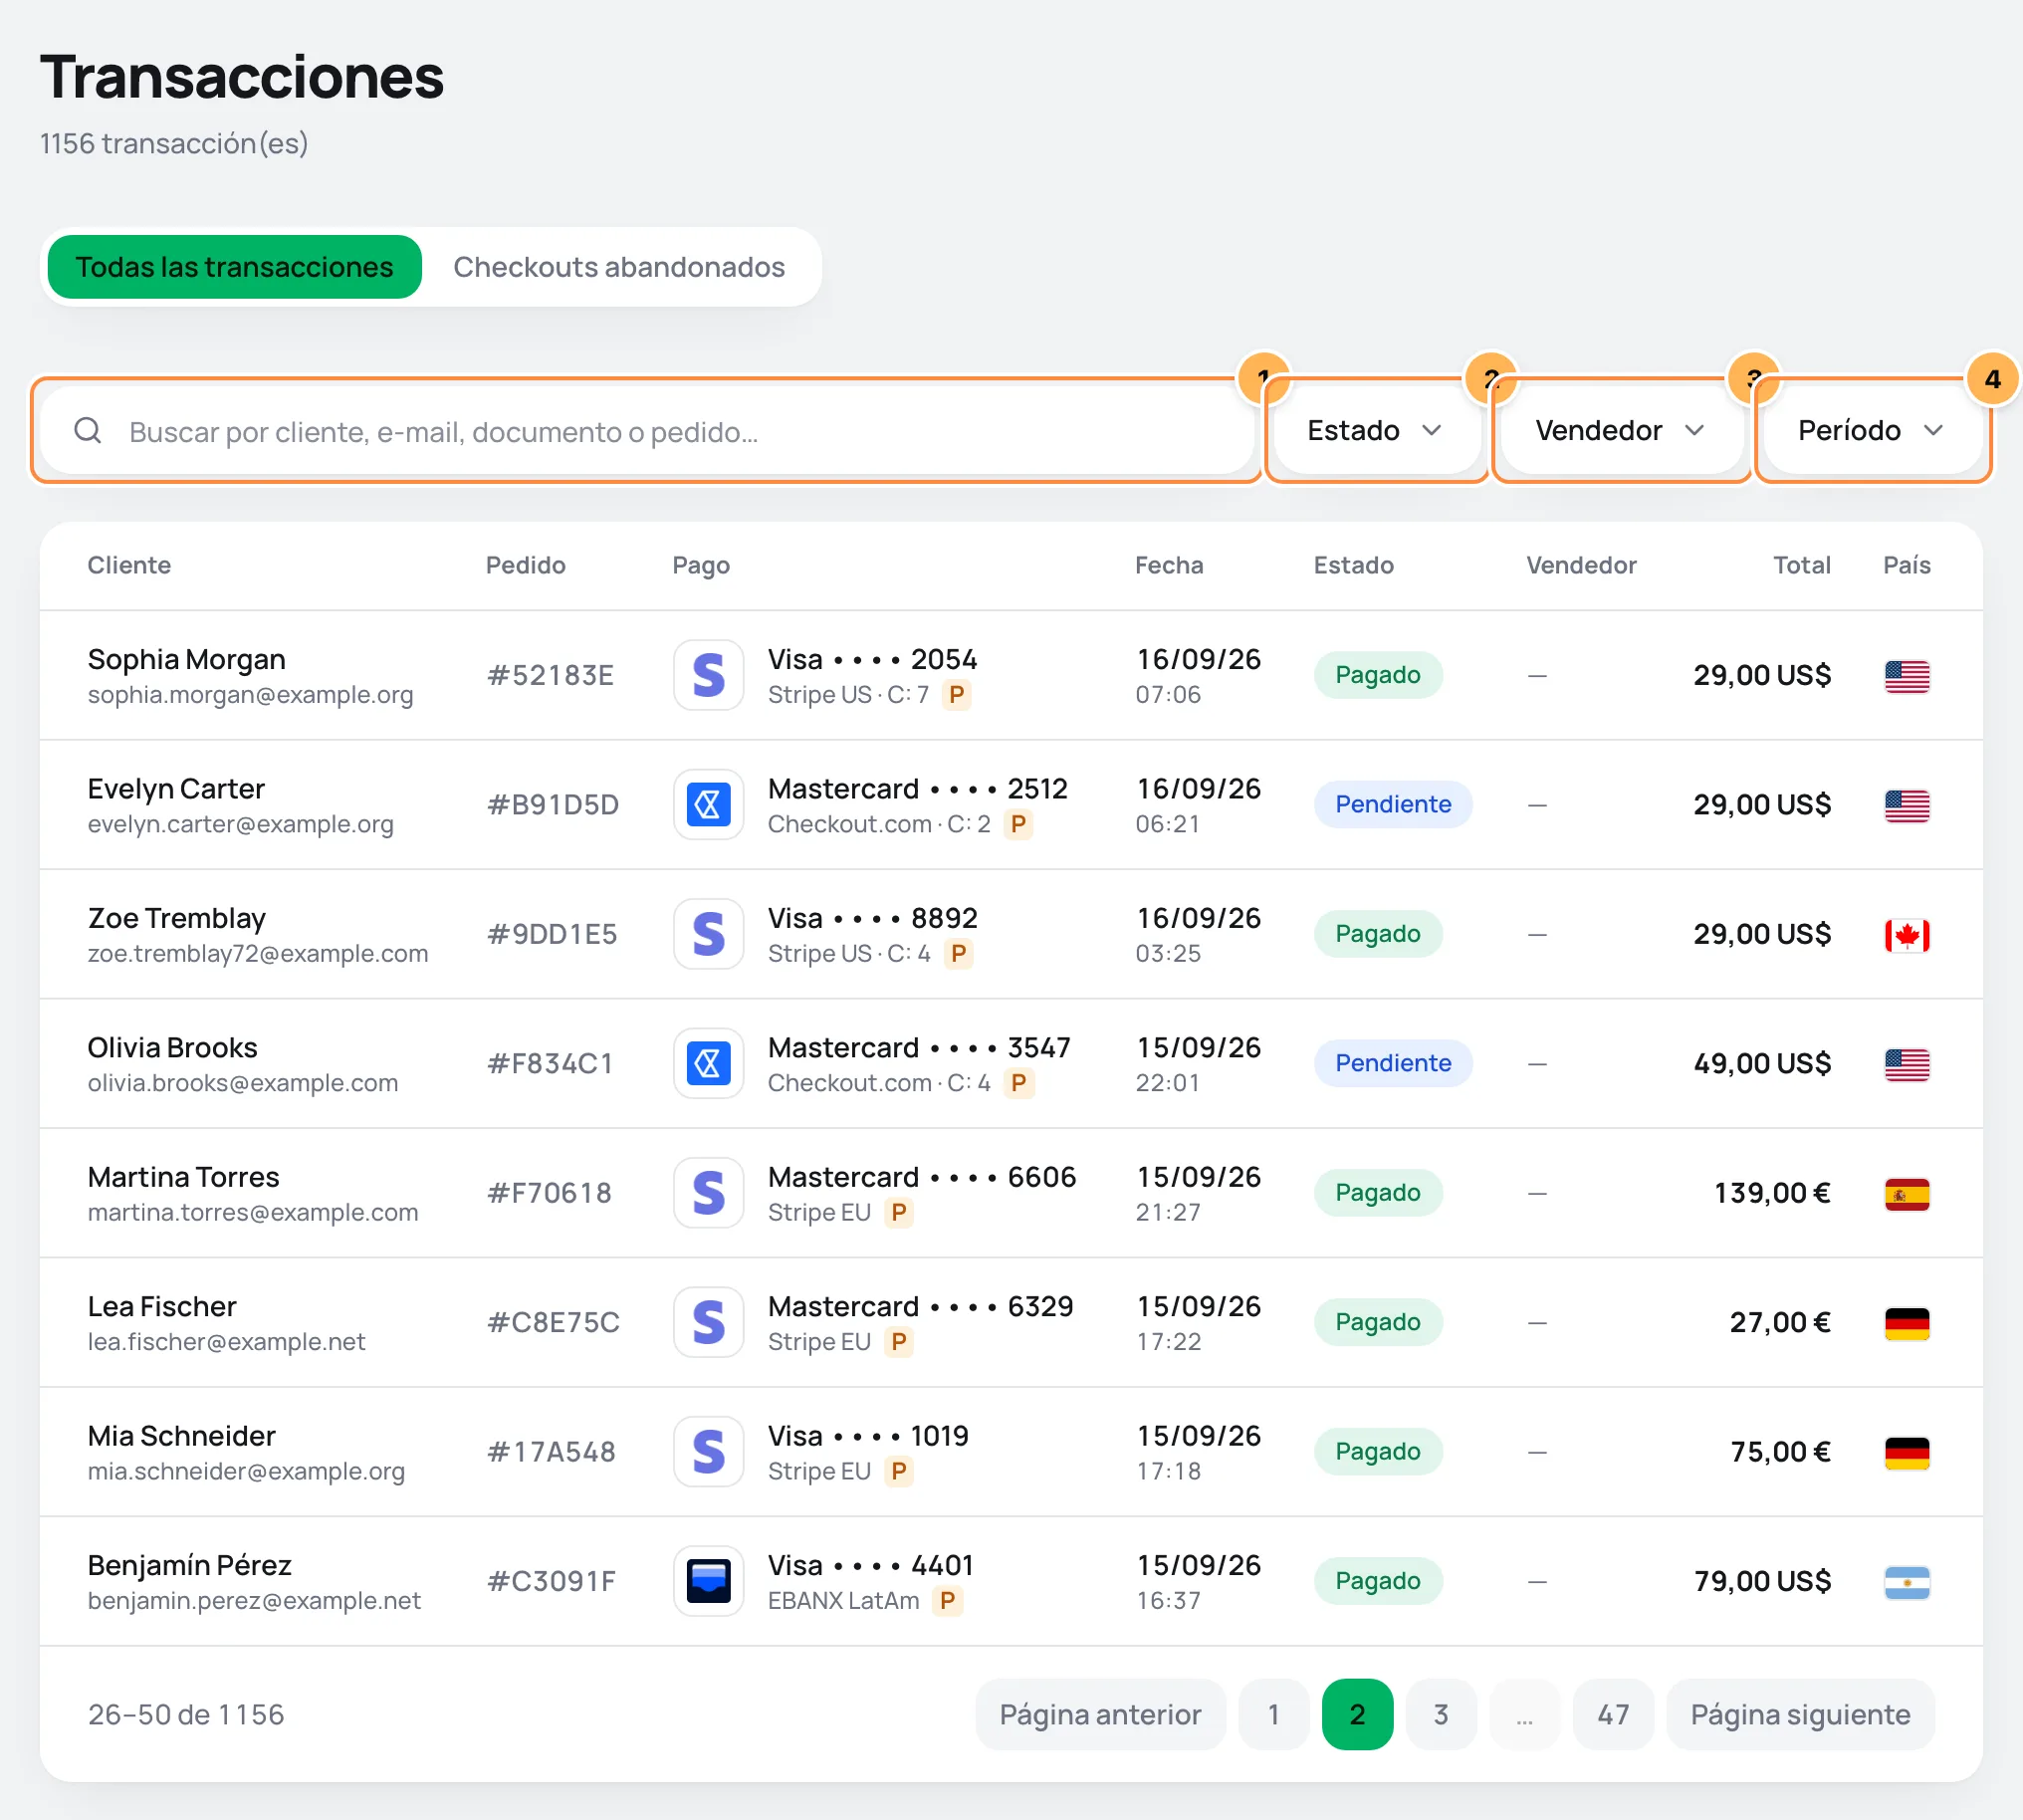Click Spain flag in Martina Torres row
Screen dimensions: 2023x1820
point(1906,1193)
